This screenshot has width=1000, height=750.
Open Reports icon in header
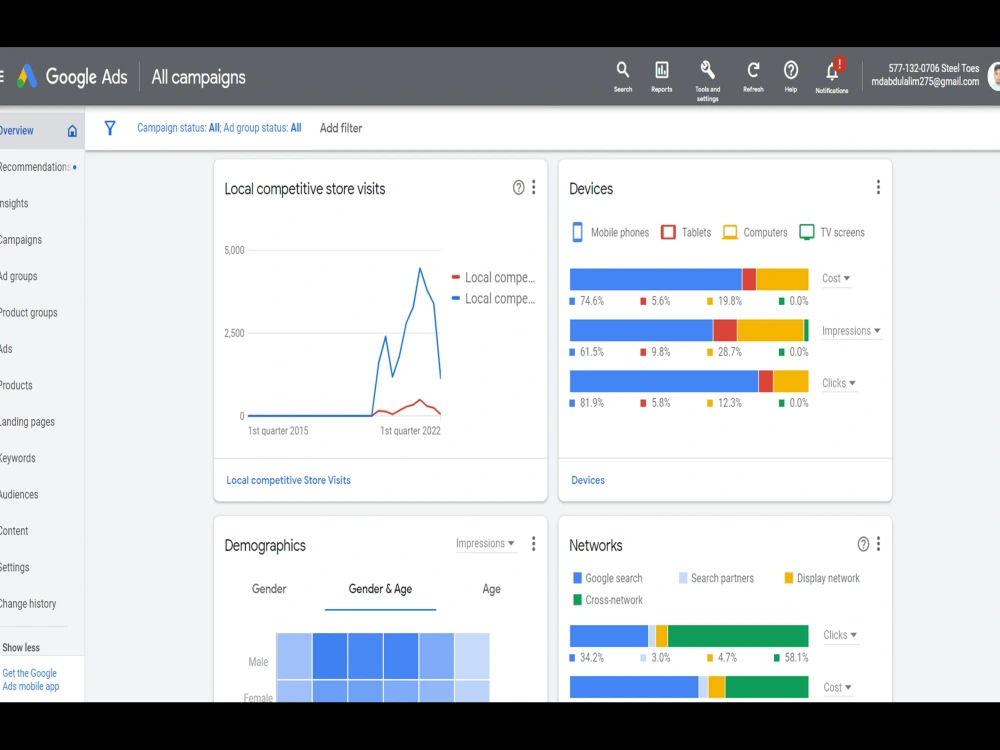point(661,77)
